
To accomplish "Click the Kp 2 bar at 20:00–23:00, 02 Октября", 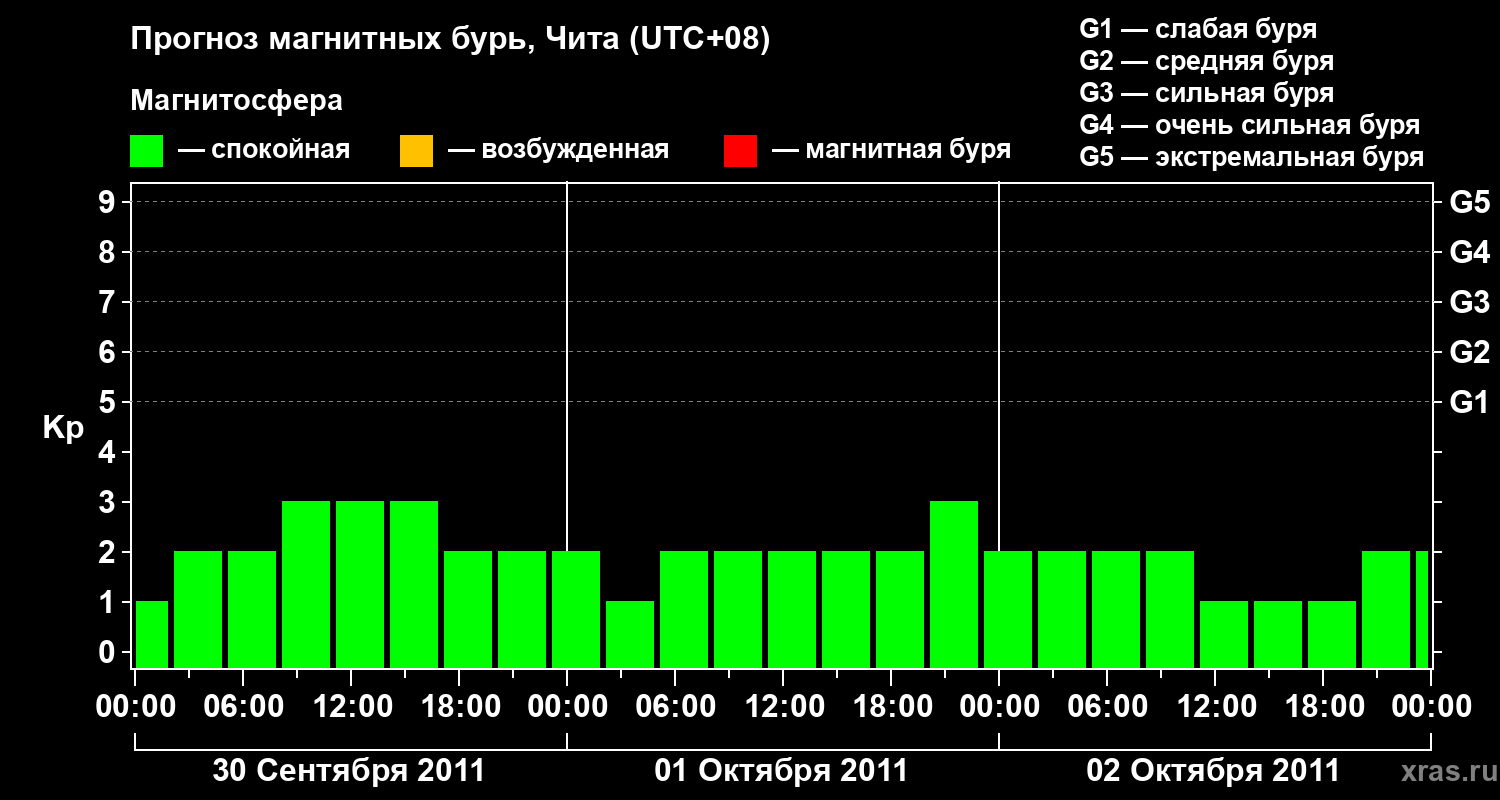I will tap(1386, 609).
